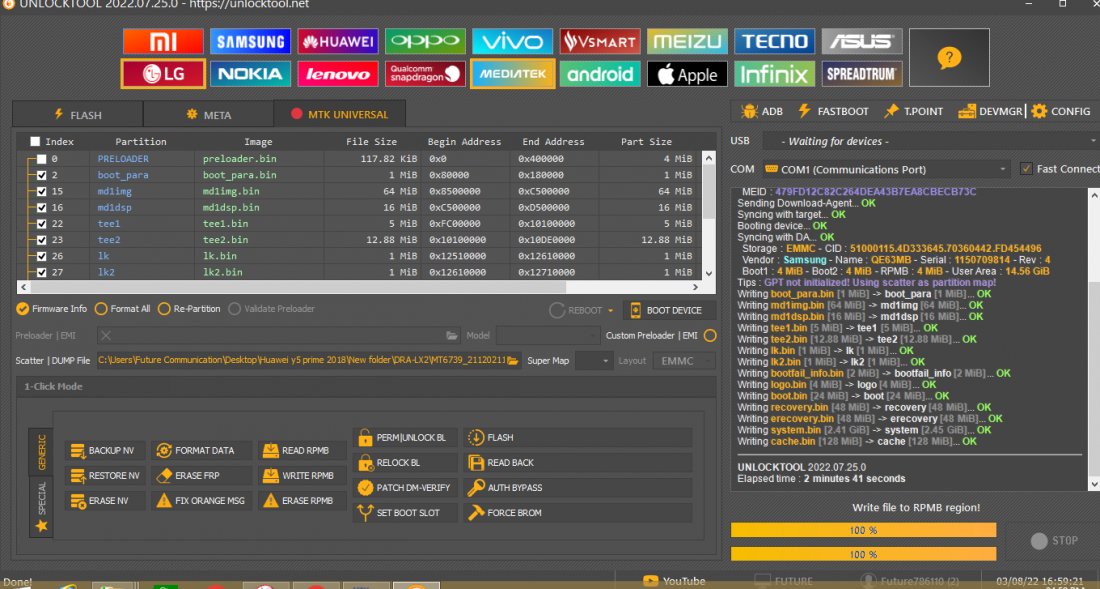Open the Model dropdown

point(548,336)
